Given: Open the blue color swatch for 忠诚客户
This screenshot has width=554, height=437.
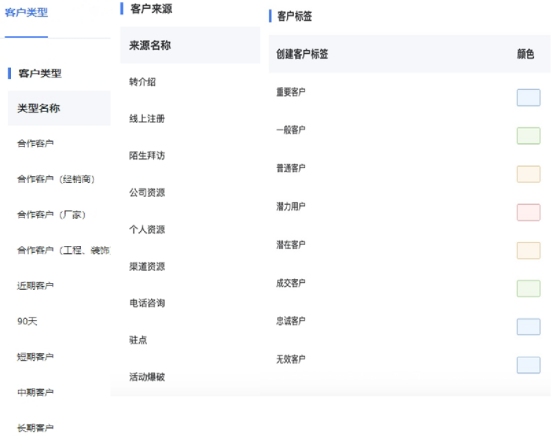Looking at the screenshot, I should click(x=529, y=327).
